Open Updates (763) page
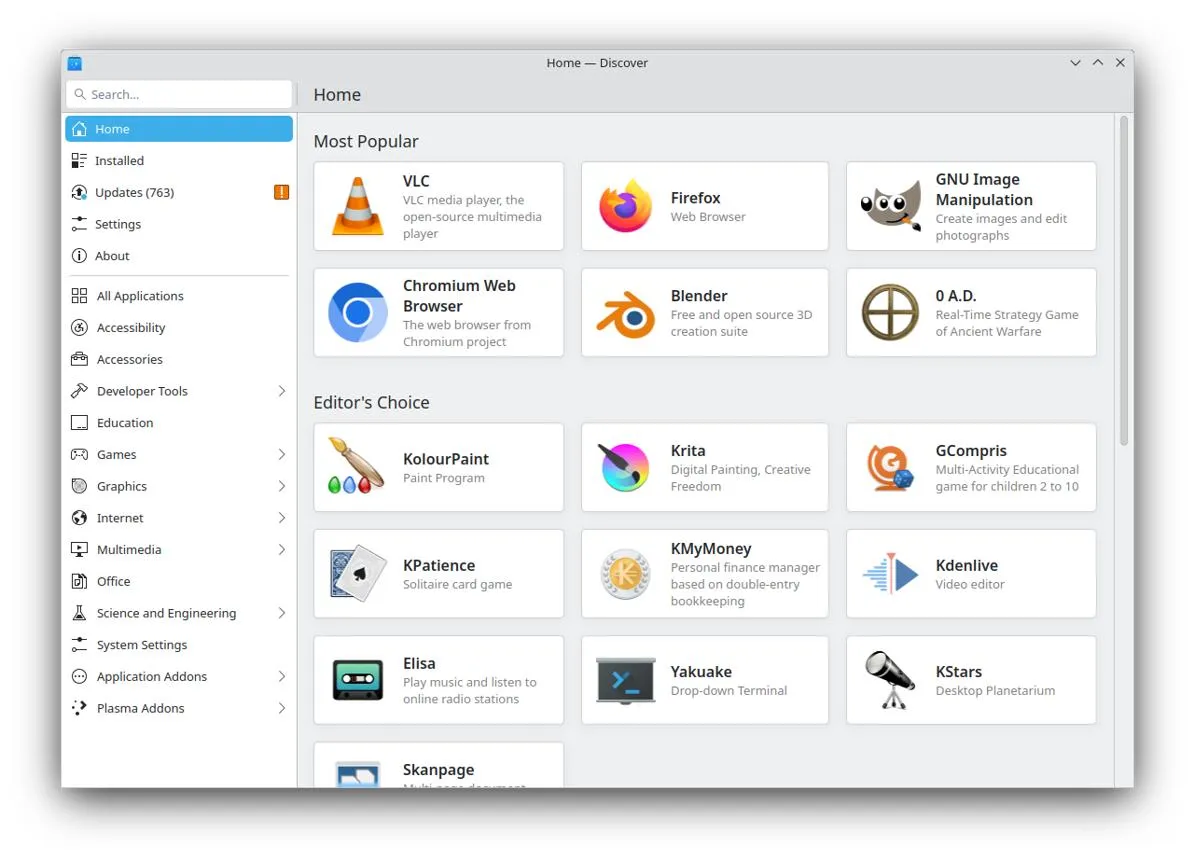 pyautogui.click(x=179, y=192)
